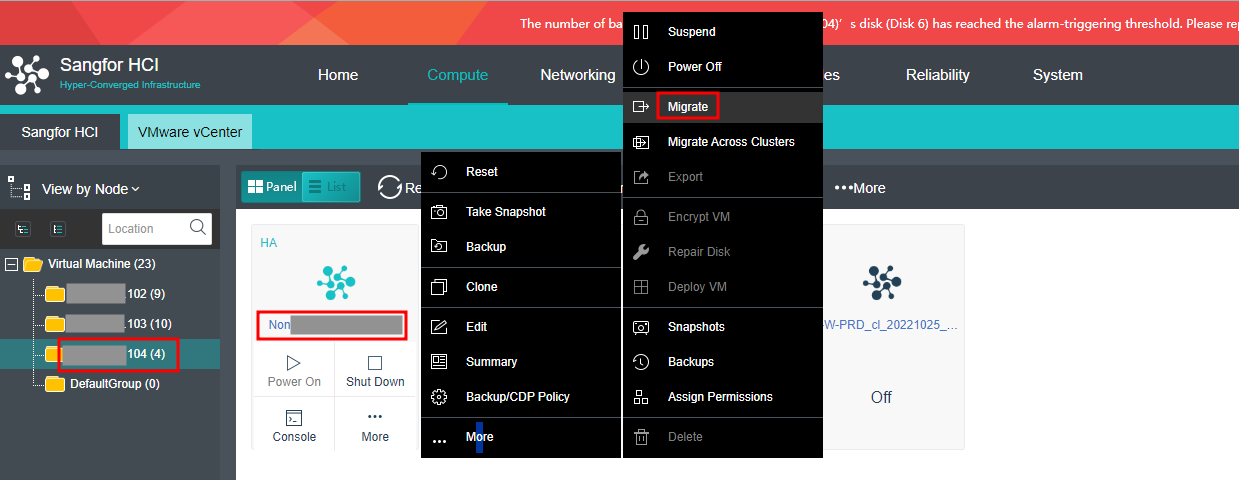Viewport: 1239px width, 480px height.
Task: Click the Sangfor HCI logo icon
Action: pyautogui.click(x=27, y=75)
